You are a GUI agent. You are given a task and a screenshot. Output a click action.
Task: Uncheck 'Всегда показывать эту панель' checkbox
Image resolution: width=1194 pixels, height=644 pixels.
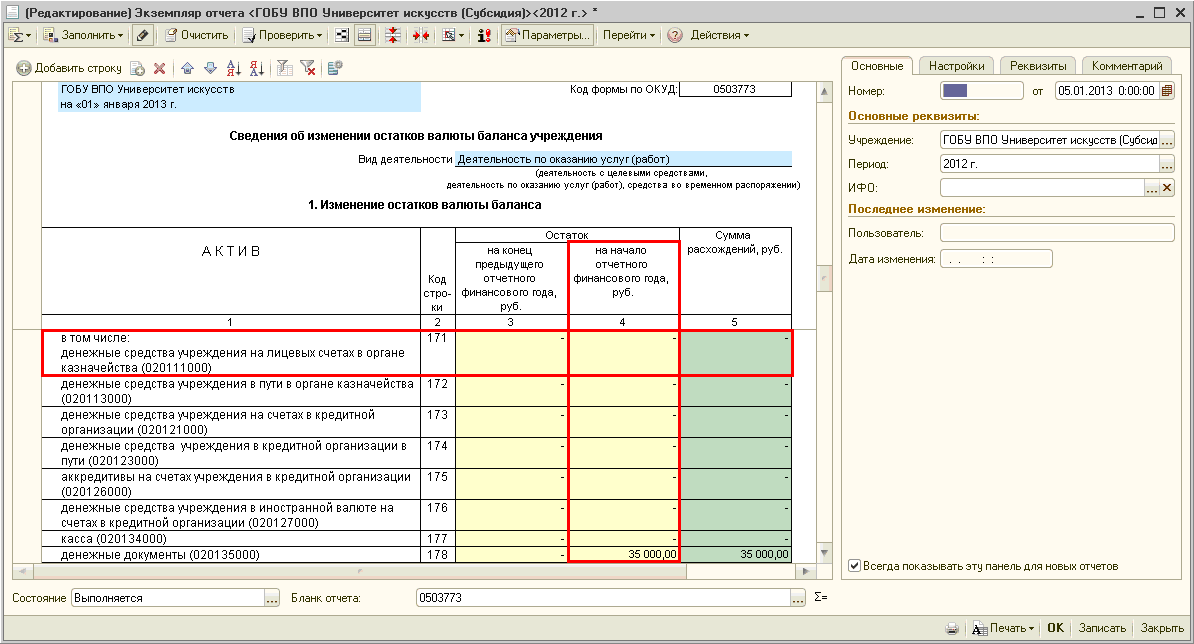coord(854,566)
